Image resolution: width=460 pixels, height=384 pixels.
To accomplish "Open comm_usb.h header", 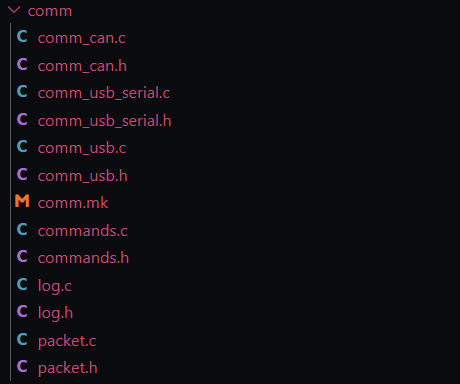I will pyautogui.click(x=83, y=176).
